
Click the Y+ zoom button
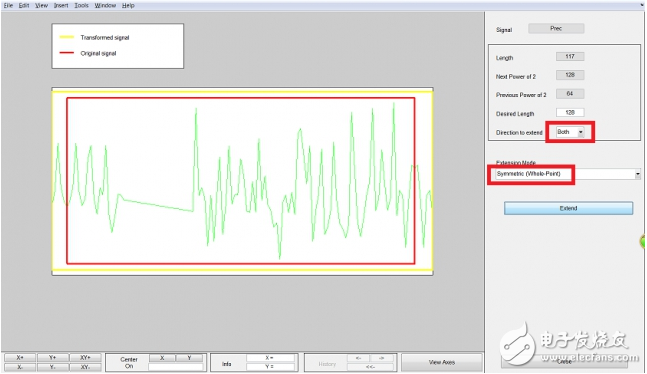(x=52, y=357)
